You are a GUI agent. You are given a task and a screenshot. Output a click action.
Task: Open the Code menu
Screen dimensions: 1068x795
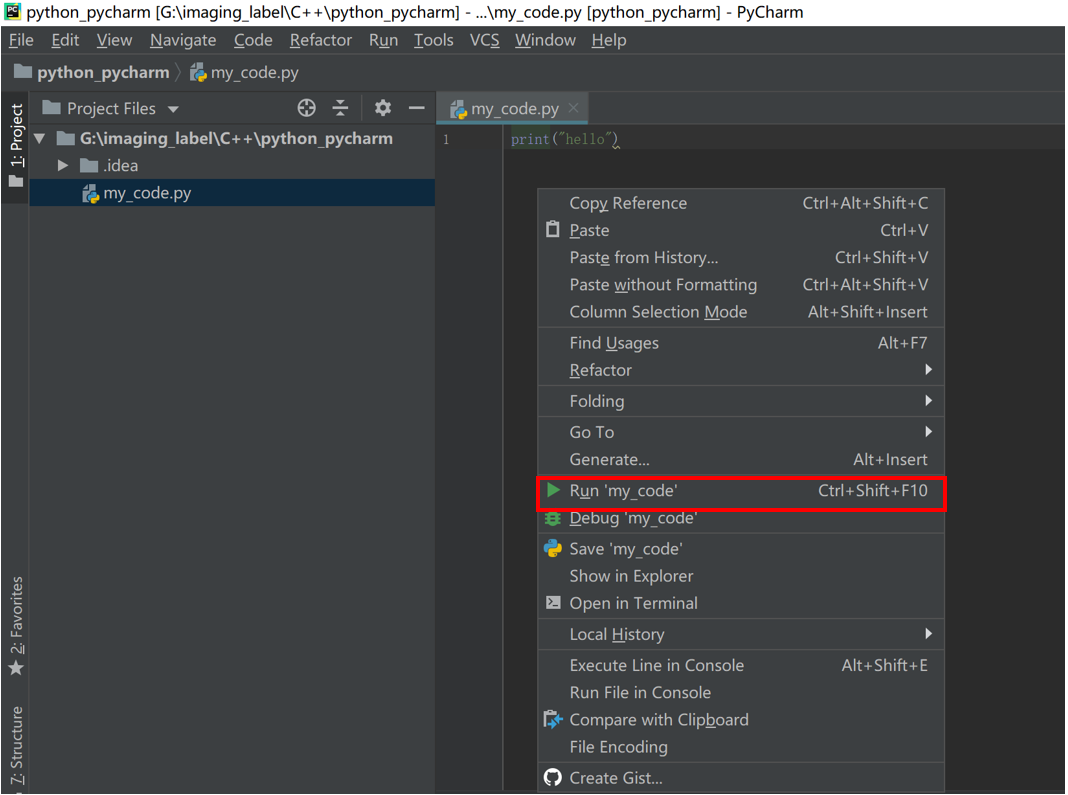[253, 40]
